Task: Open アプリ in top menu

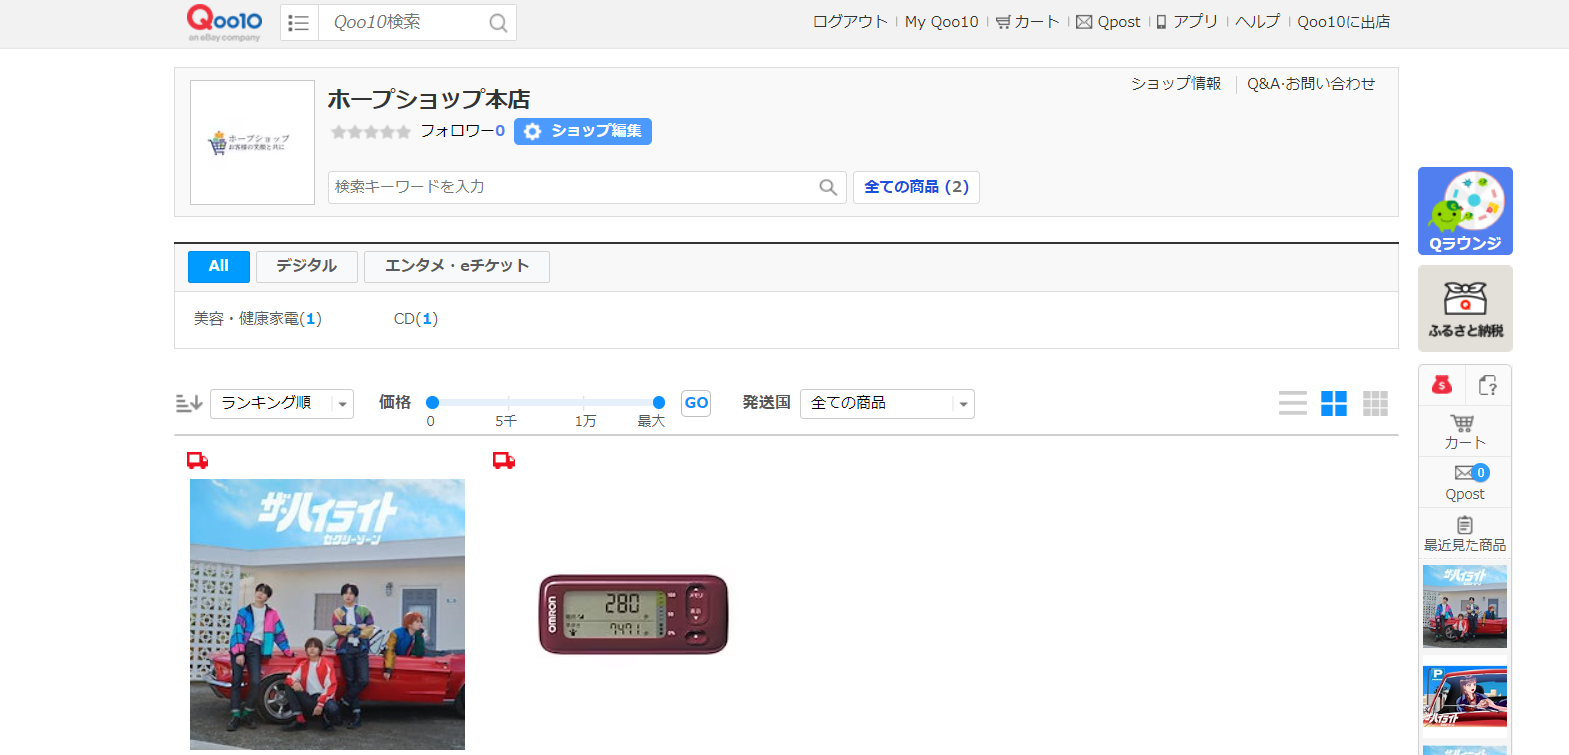Action: 1187,22
